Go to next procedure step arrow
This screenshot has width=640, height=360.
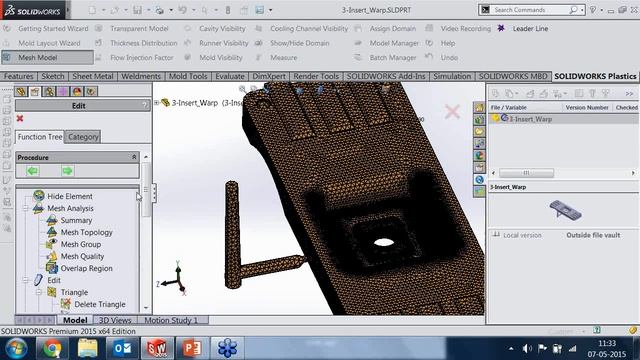[67, 171]
